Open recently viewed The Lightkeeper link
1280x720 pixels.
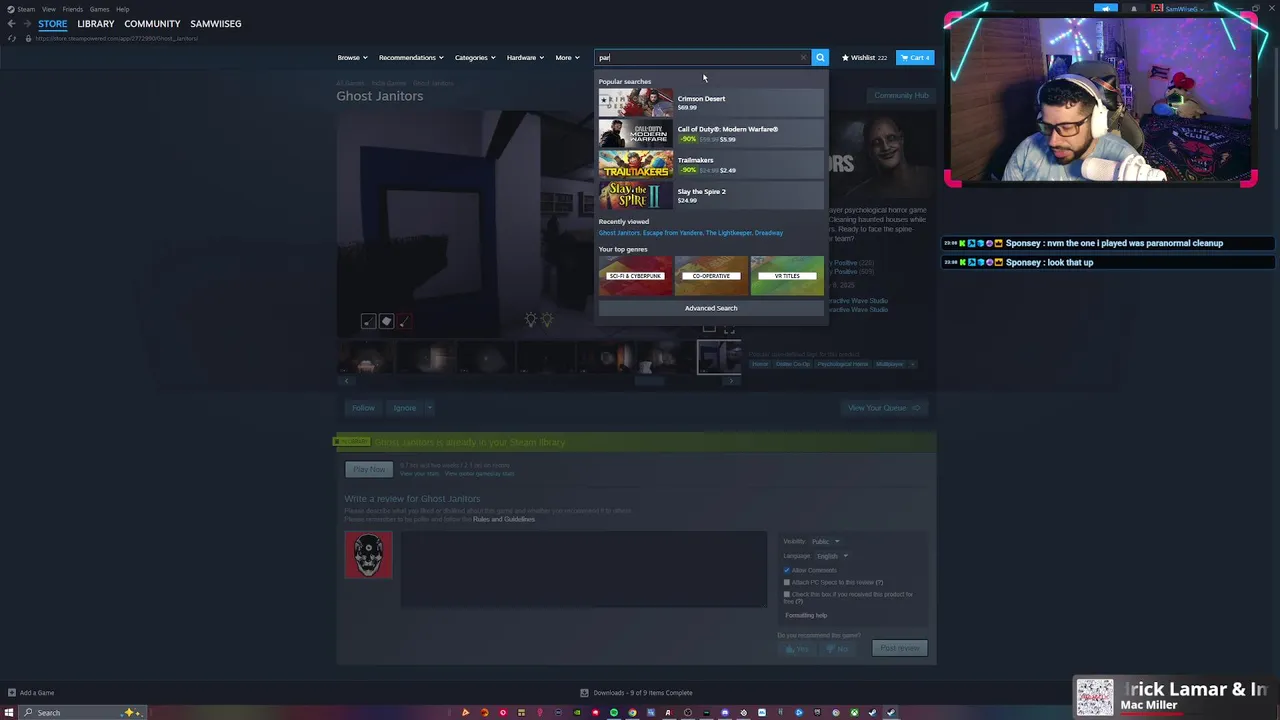[x=728, y=233]
